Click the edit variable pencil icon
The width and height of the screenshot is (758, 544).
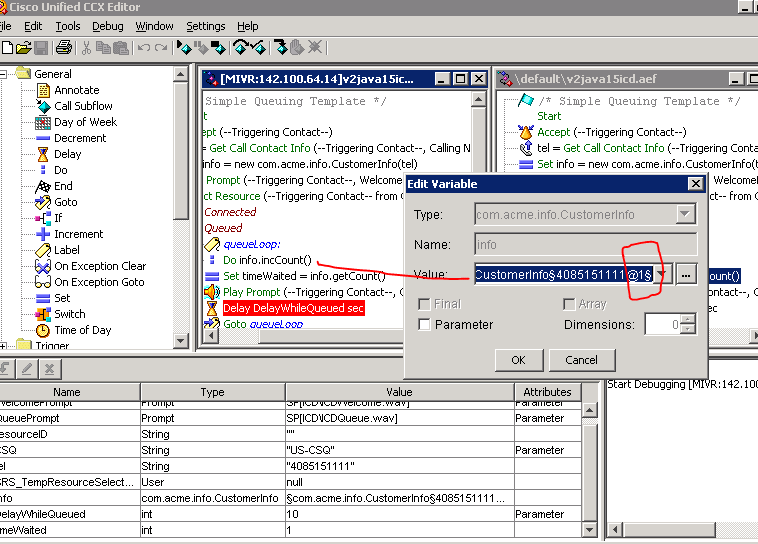coord(27,369)
